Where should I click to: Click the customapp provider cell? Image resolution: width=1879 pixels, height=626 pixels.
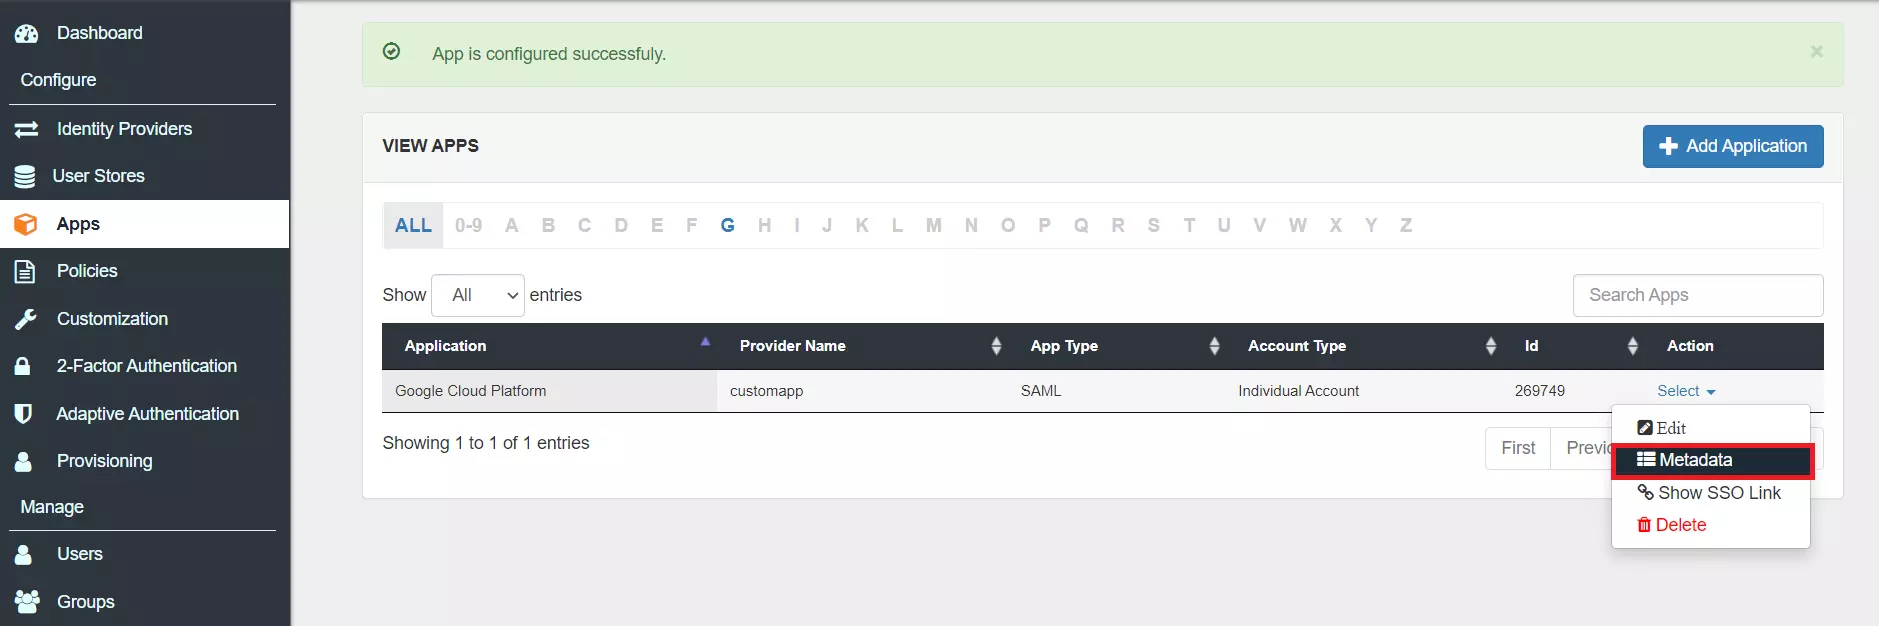862,391
